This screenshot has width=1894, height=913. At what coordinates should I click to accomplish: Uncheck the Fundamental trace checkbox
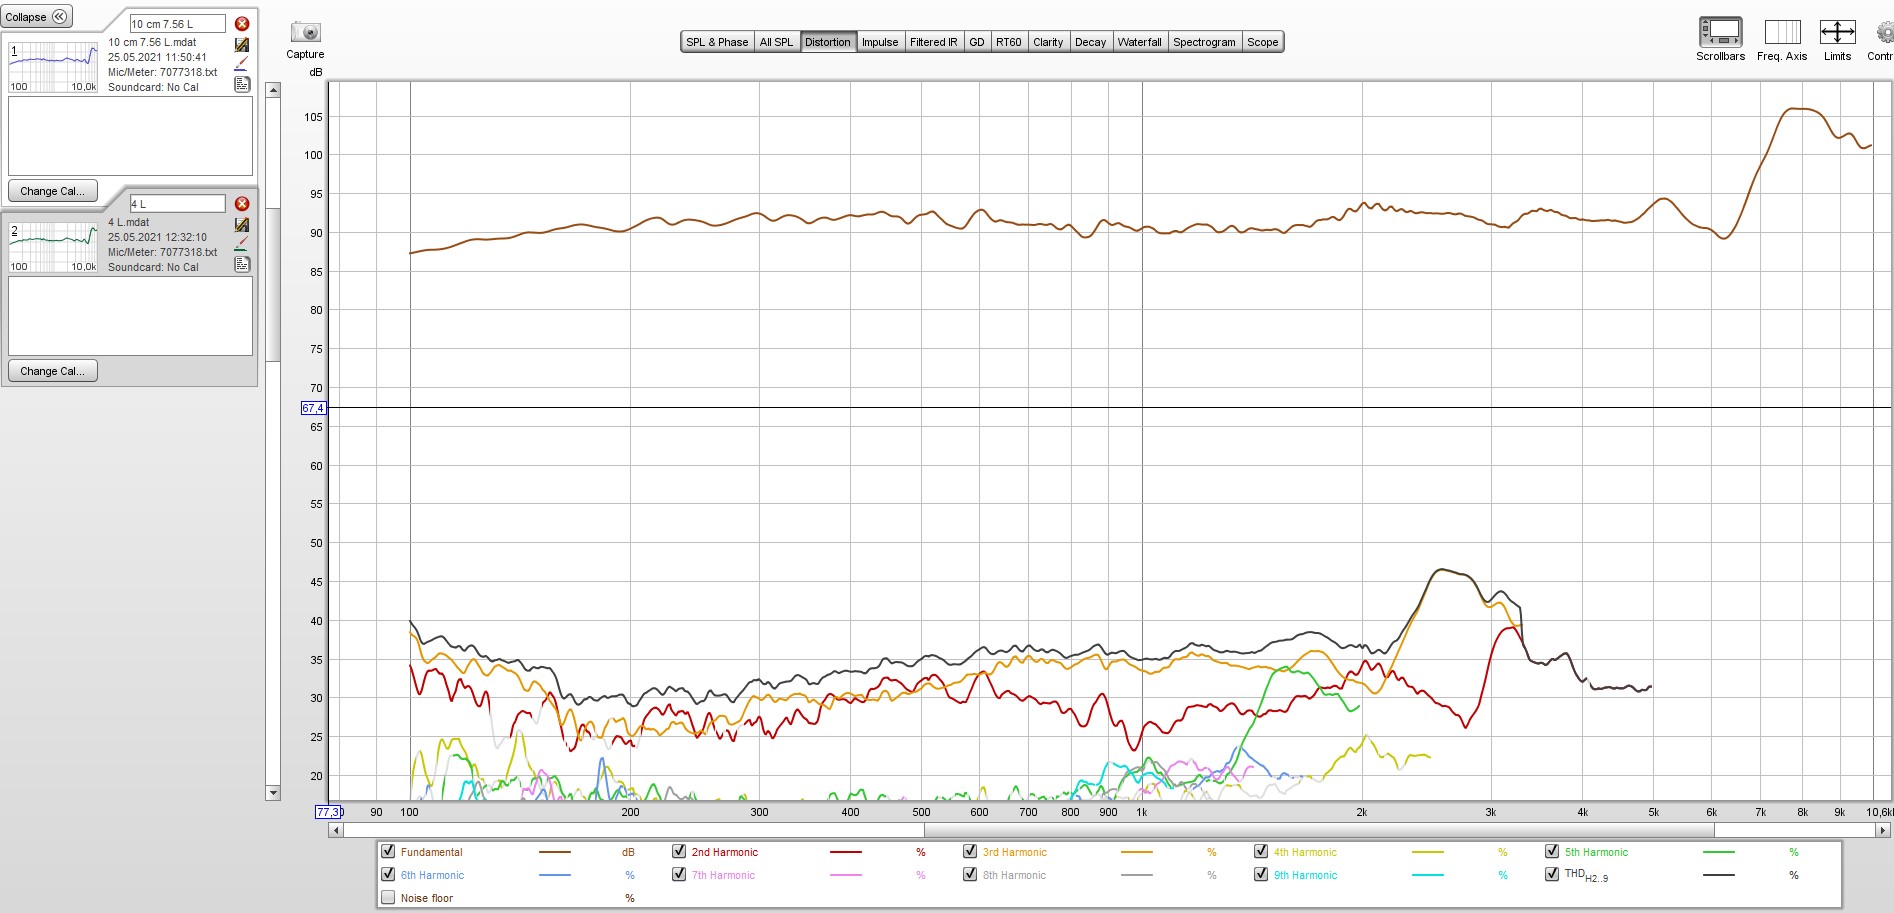pos(388,851)
